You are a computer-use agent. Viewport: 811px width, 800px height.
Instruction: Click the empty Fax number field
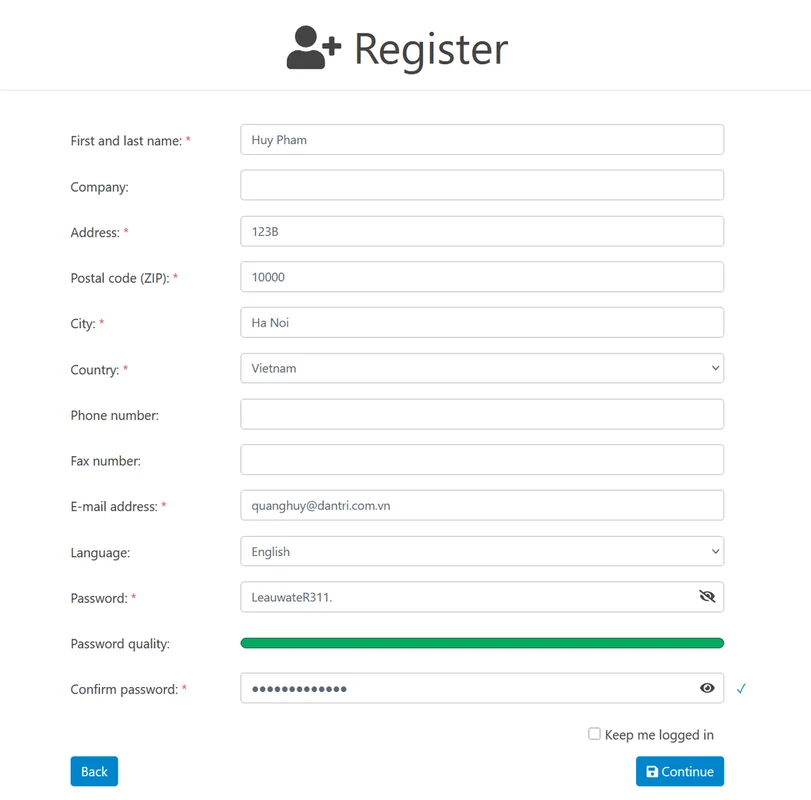pyautogui.click(x=482, y=459)
